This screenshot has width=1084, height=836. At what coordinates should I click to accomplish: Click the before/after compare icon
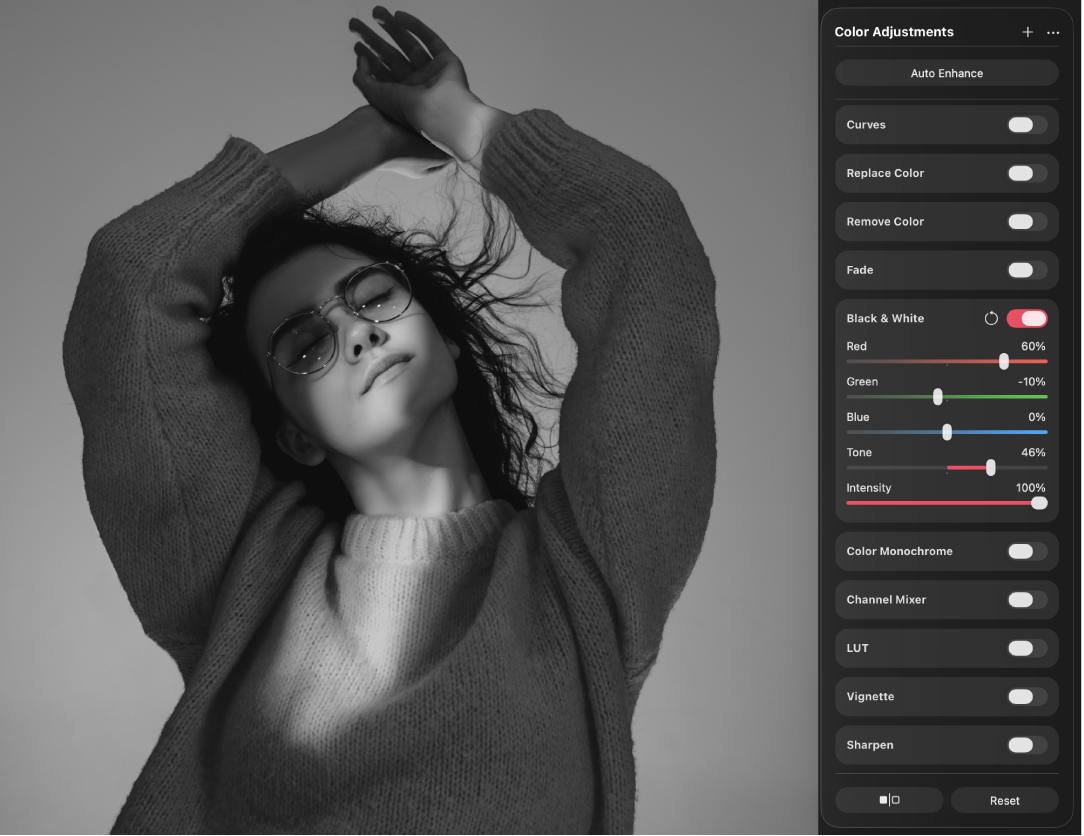click(888, 800)
